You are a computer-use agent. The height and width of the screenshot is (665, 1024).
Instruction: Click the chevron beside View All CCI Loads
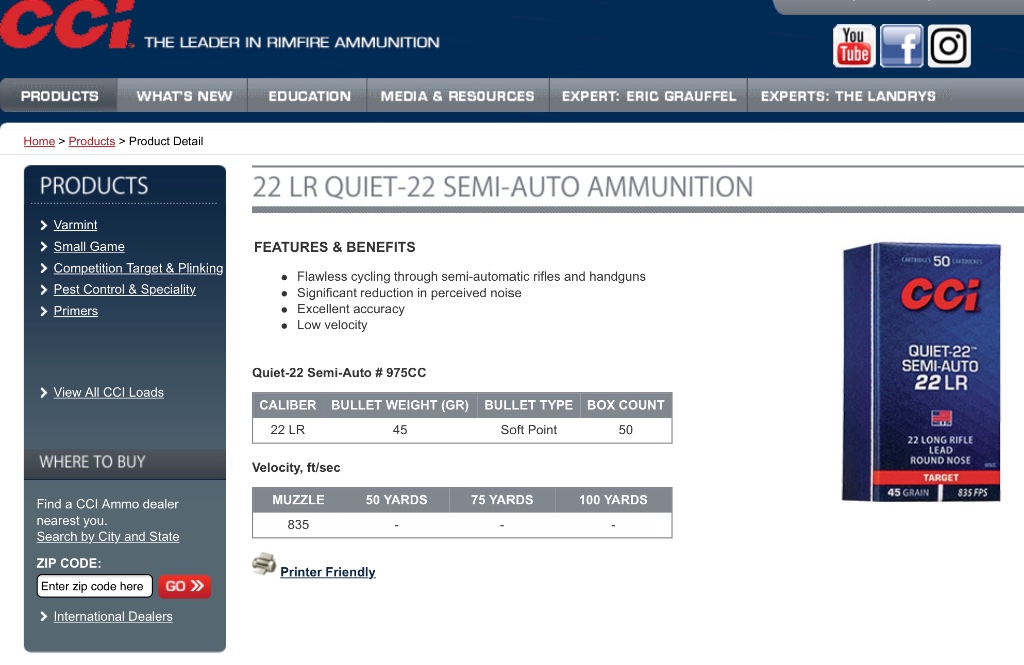pyautogui.click(x=44, y=393)
